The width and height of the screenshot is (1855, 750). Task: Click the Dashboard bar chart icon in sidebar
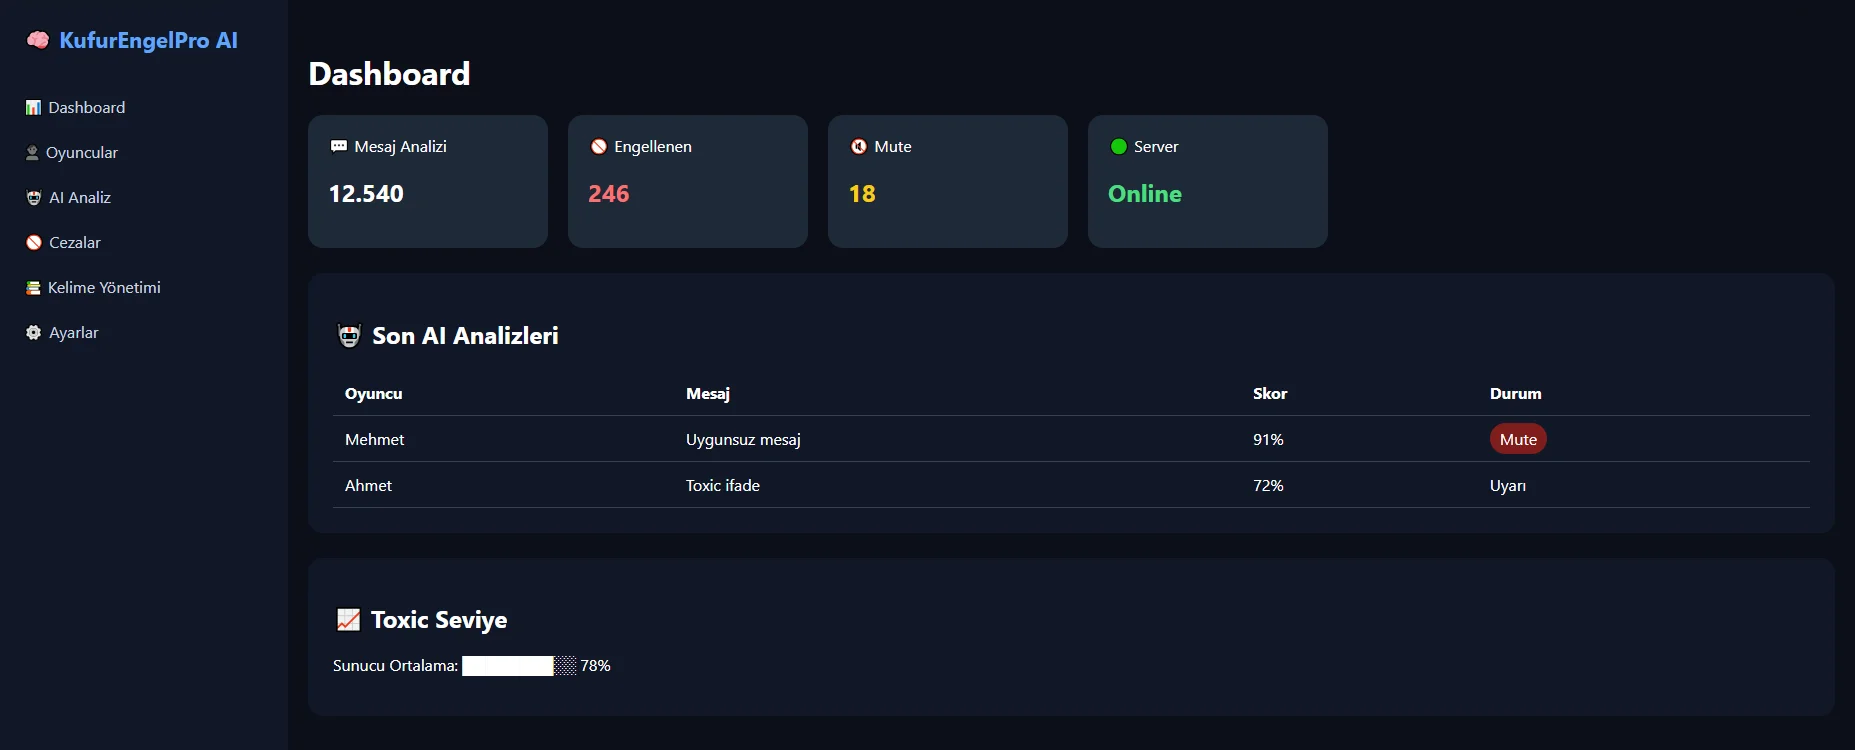click(x=33, y=108)
